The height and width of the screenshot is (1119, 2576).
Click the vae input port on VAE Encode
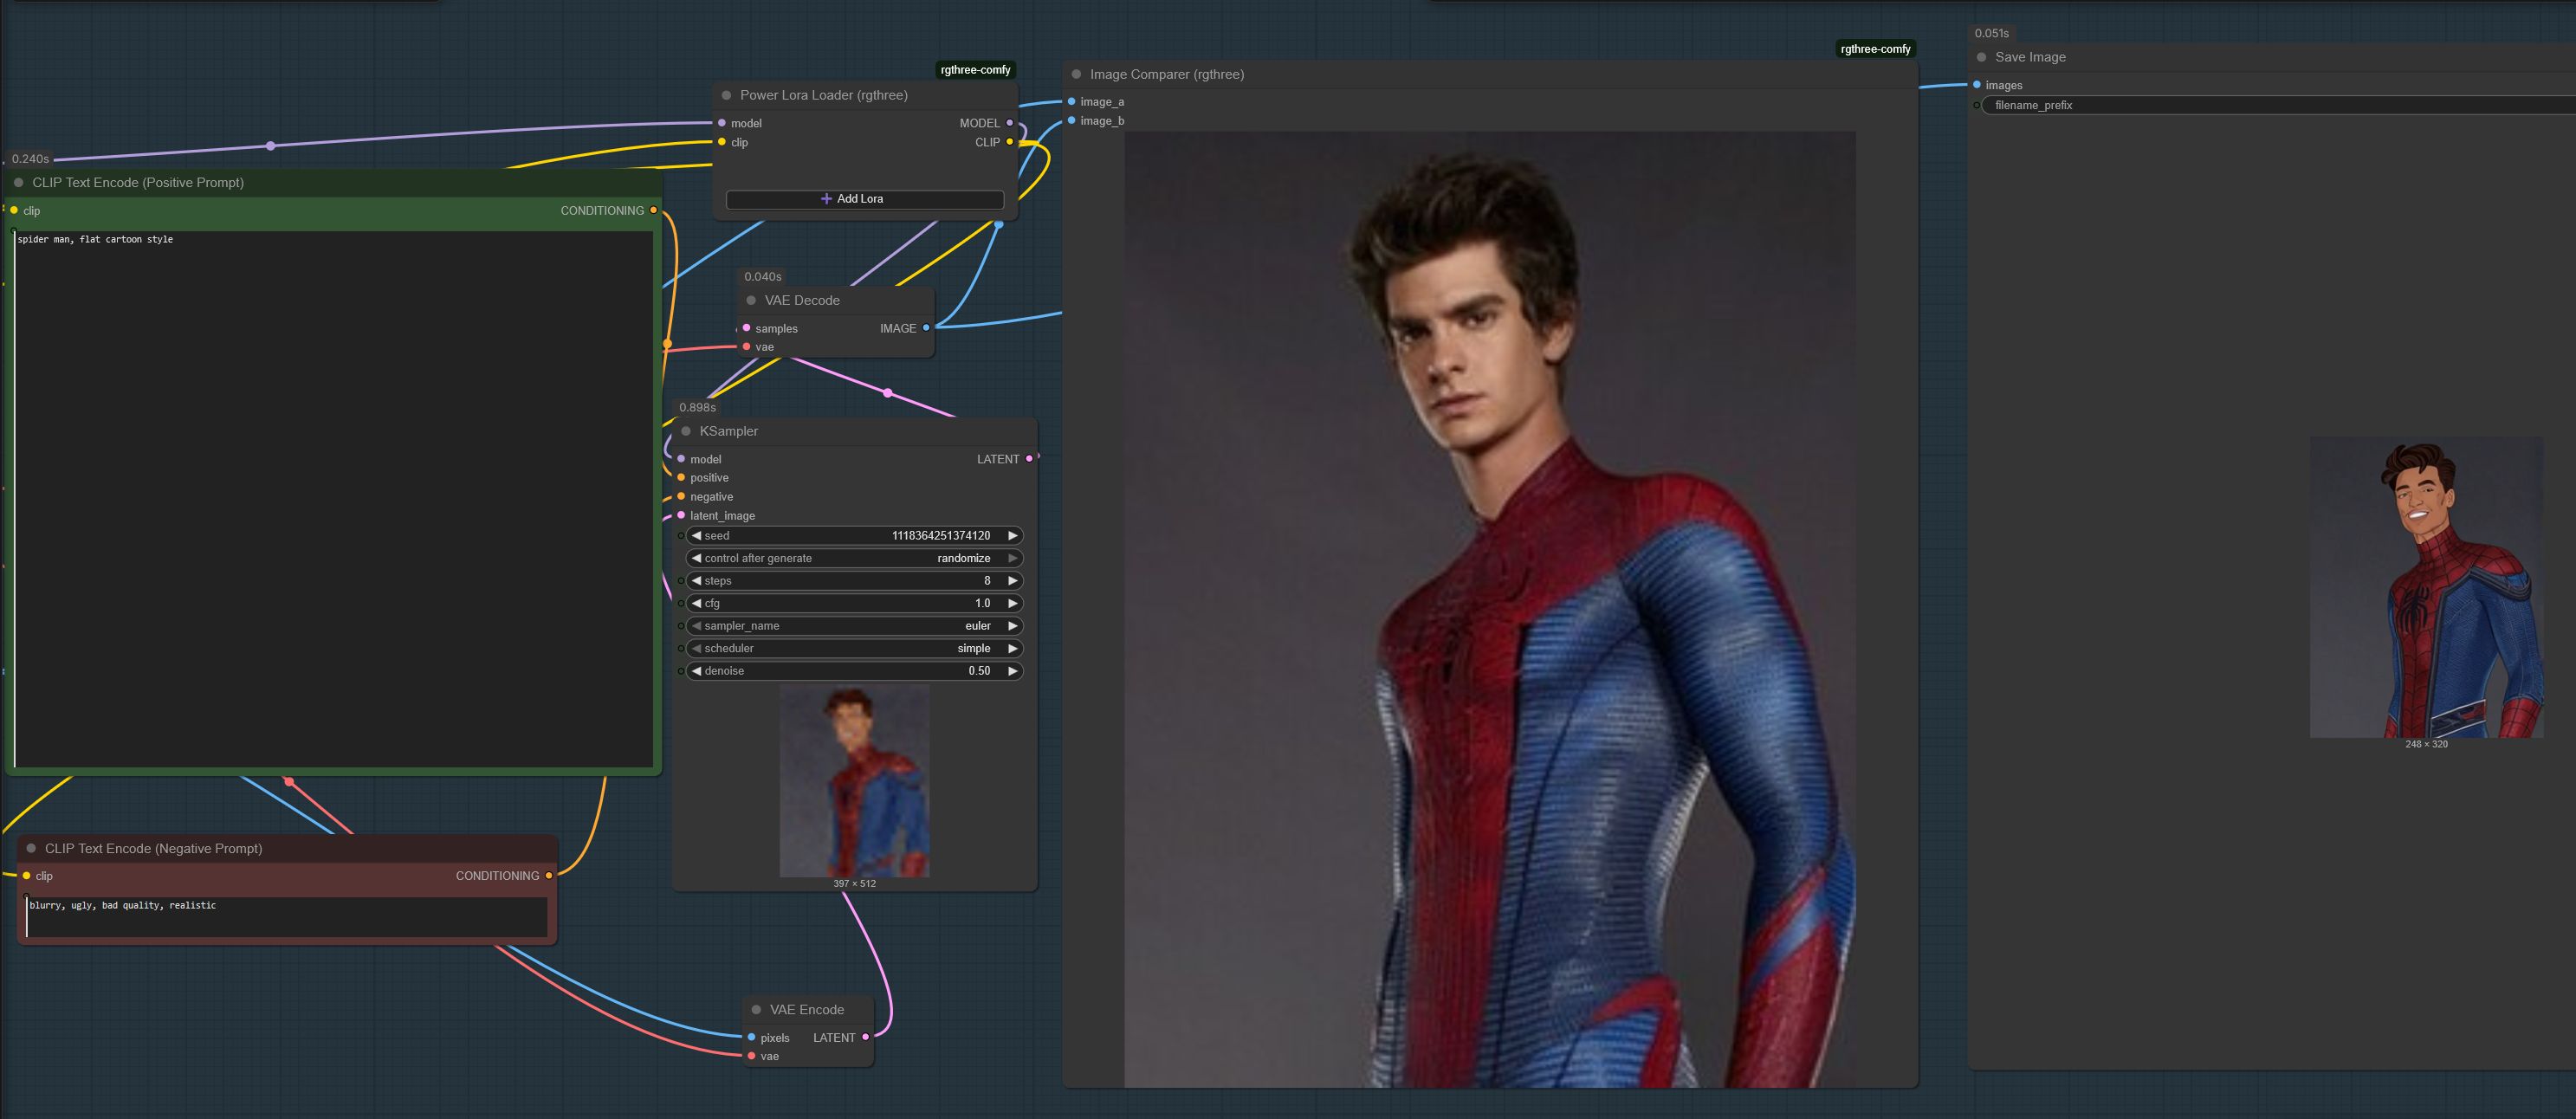click(x=751, y=1057)
